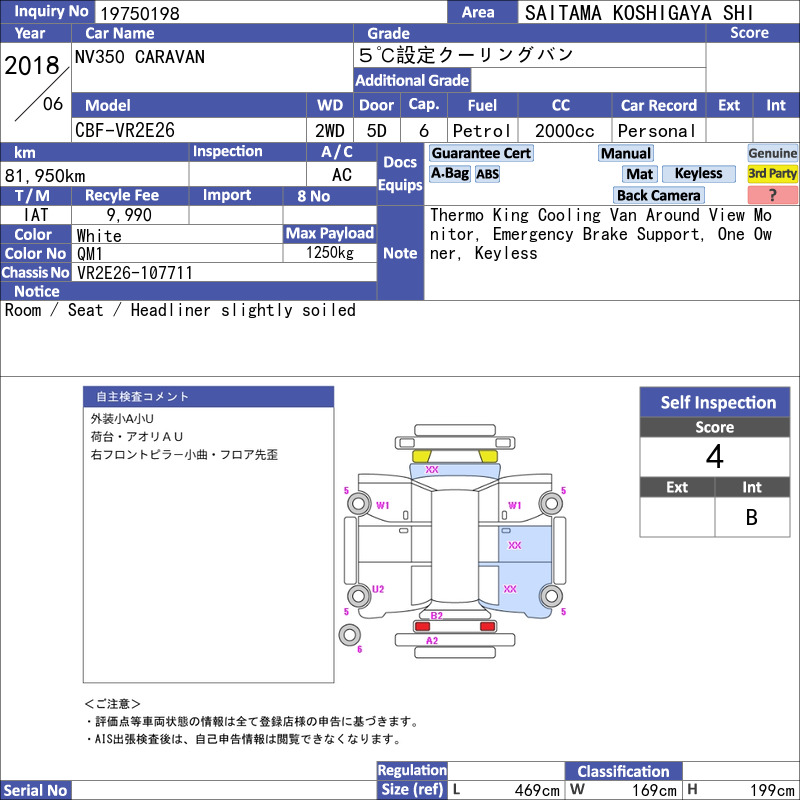
Task: Click the ABS equipment badge
Action: [x=487, y=174]
